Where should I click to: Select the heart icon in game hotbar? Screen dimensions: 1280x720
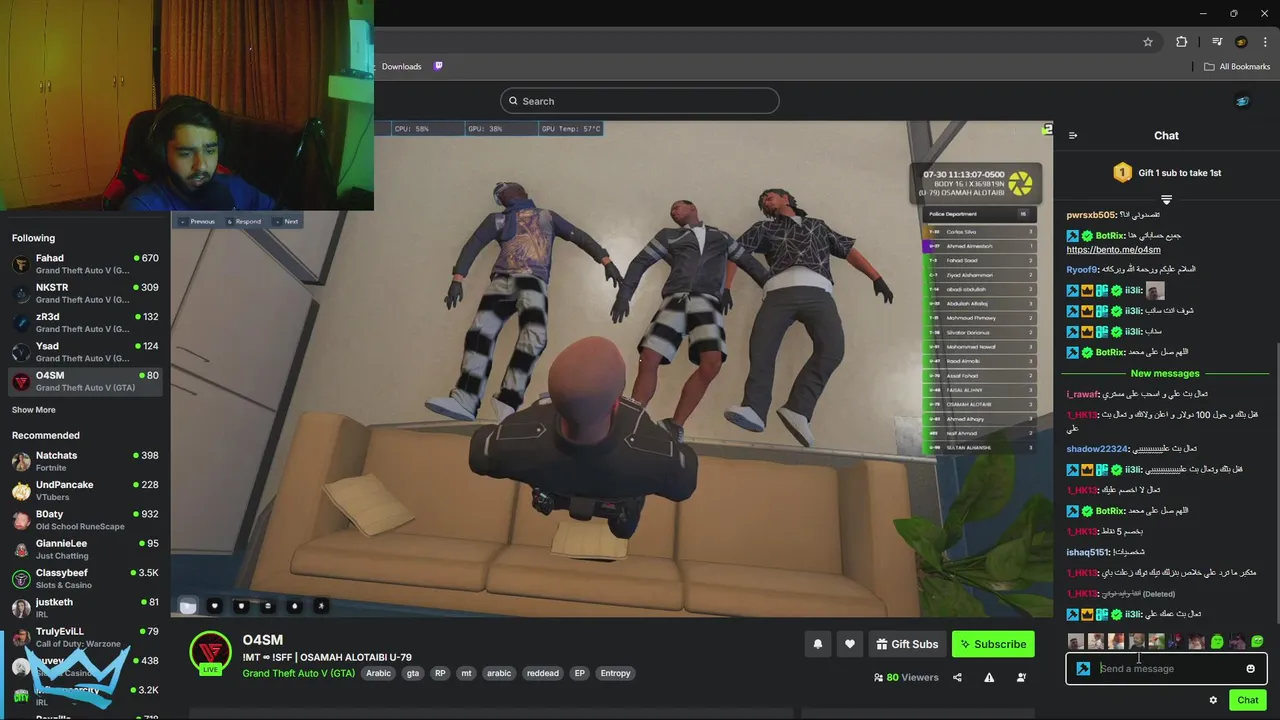click(214, 605)
